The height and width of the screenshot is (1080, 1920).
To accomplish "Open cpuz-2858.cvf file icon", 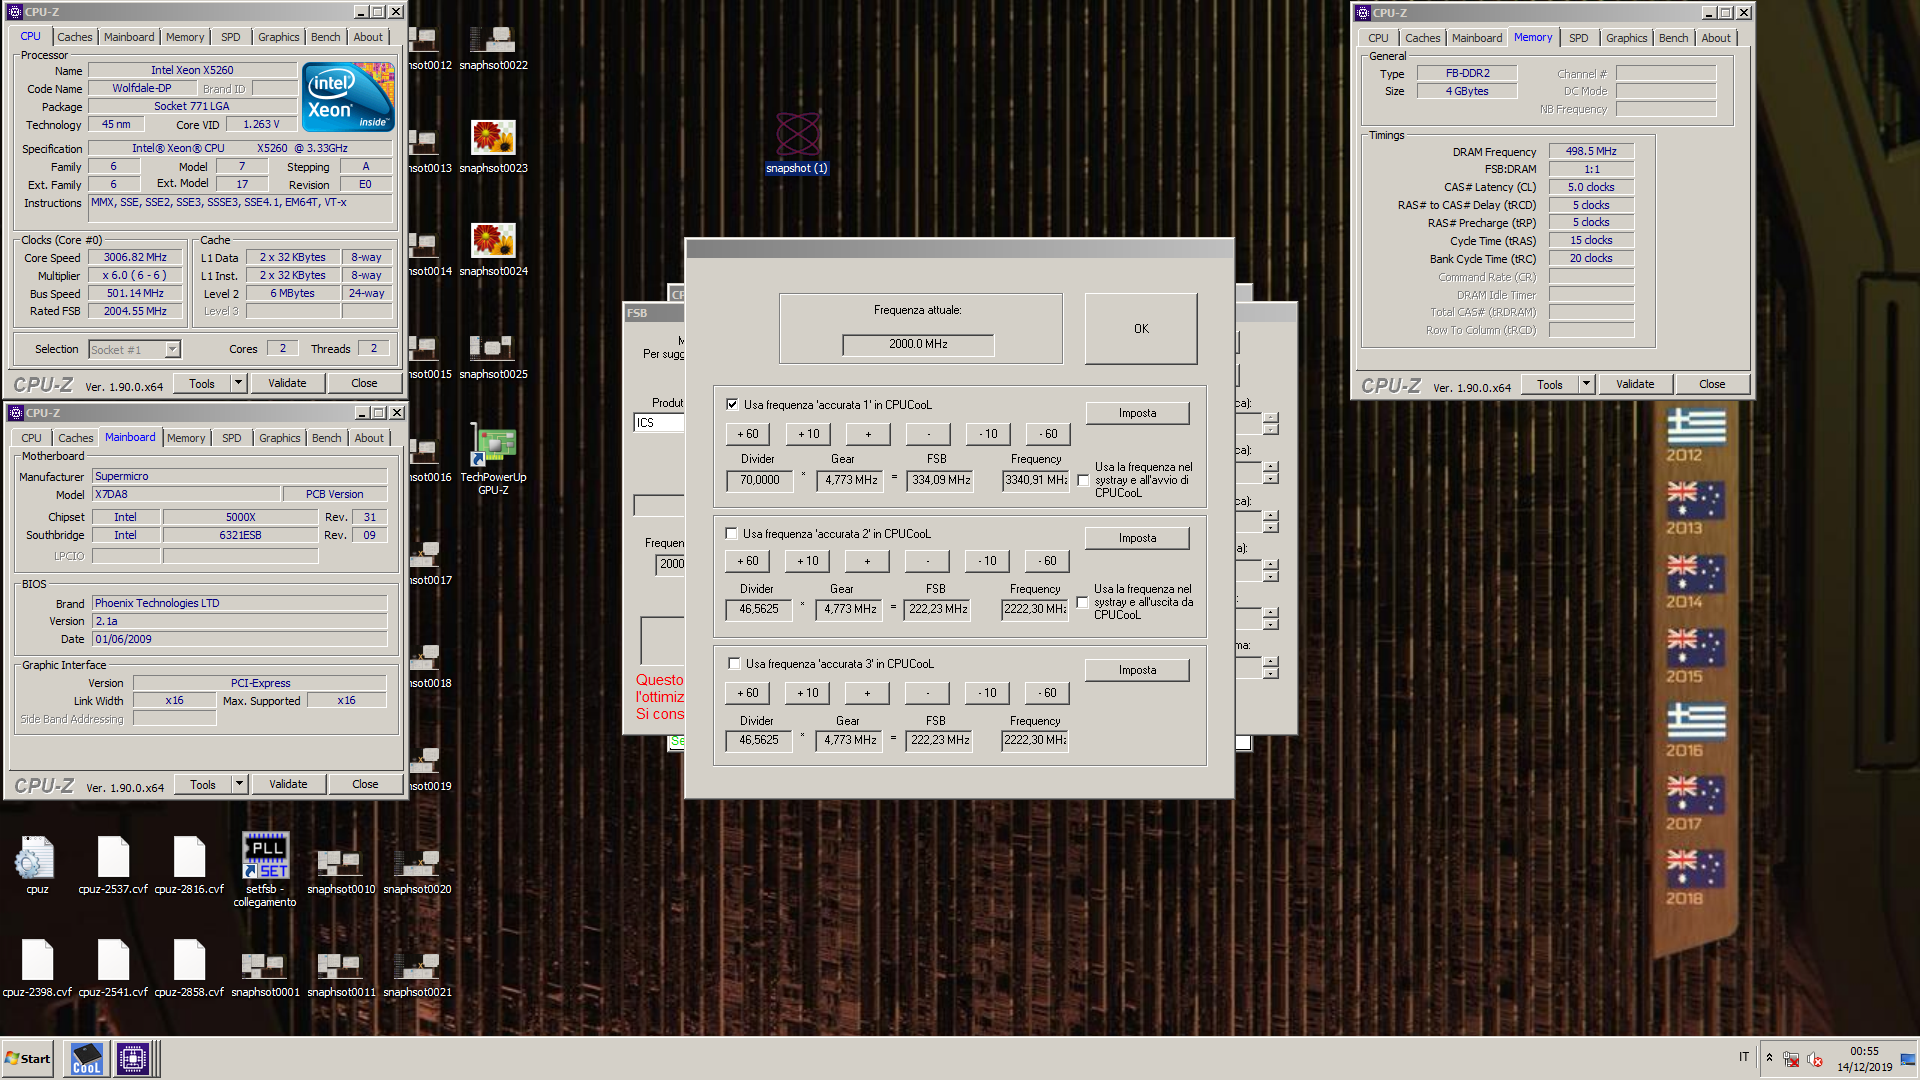I will [x=189, y=968].
